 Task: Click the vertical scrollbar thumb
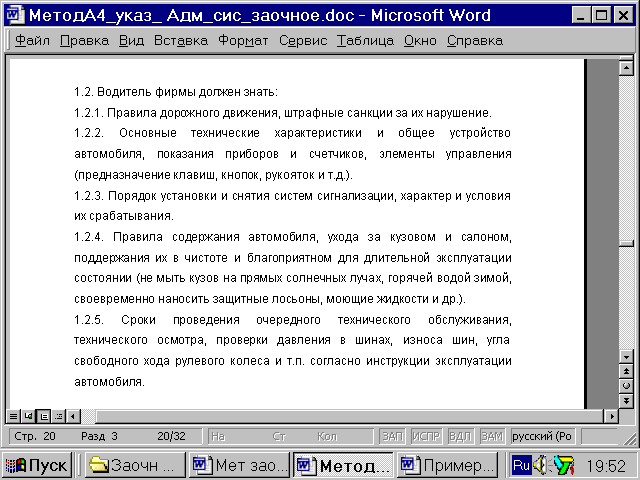coord(626,244)
